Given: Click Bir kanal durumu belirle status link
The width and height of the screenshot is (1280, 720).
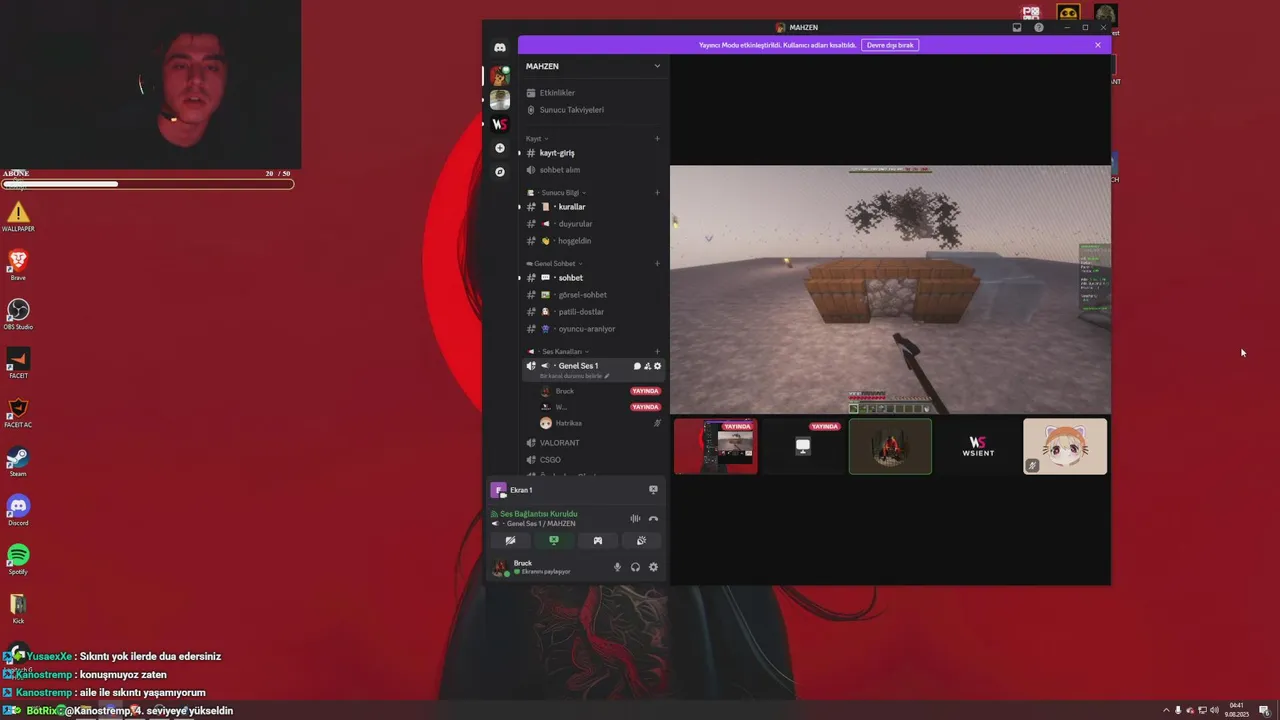Looking at the screenshot, I should (x=574, y=376).
